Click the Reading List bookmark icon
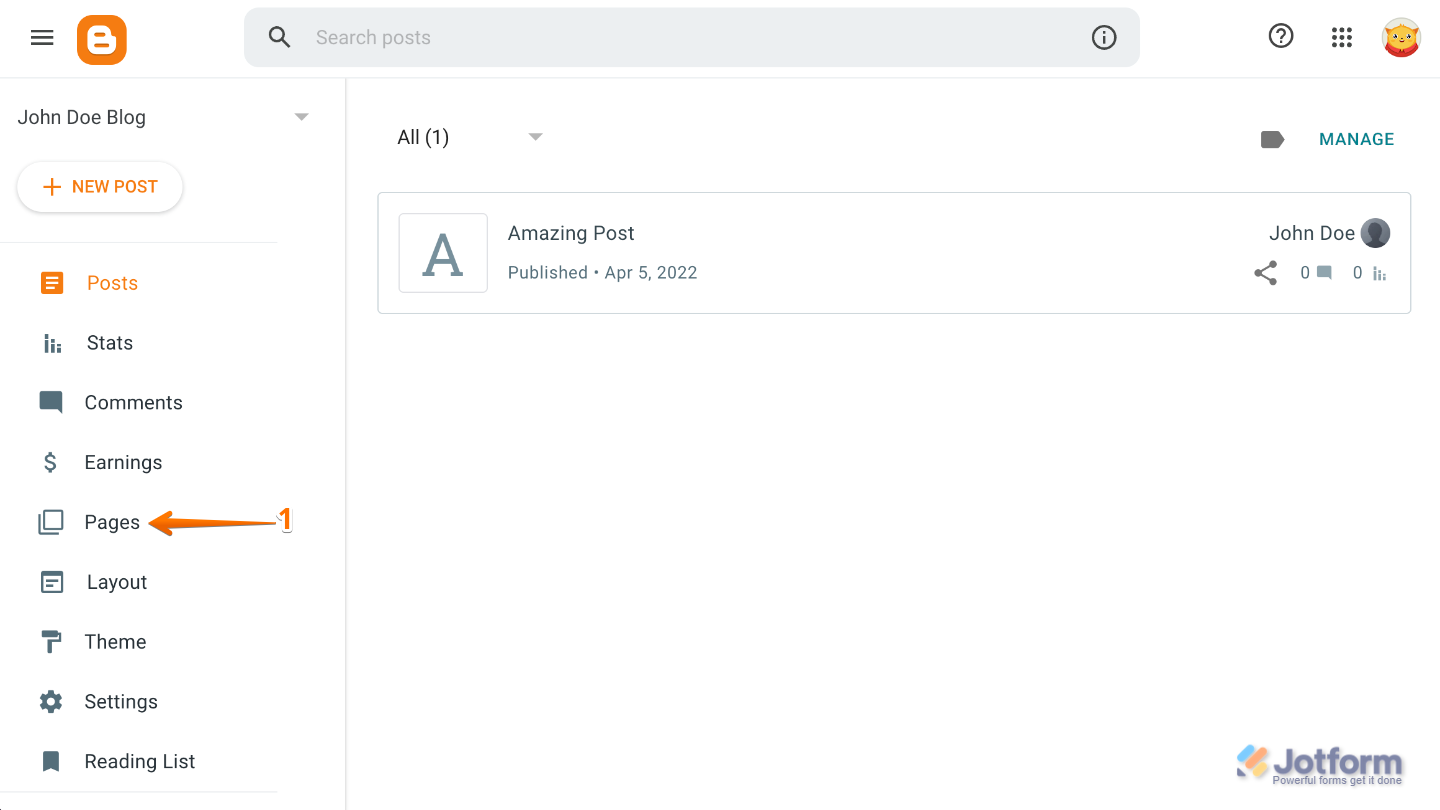 [x=51, y=762]
